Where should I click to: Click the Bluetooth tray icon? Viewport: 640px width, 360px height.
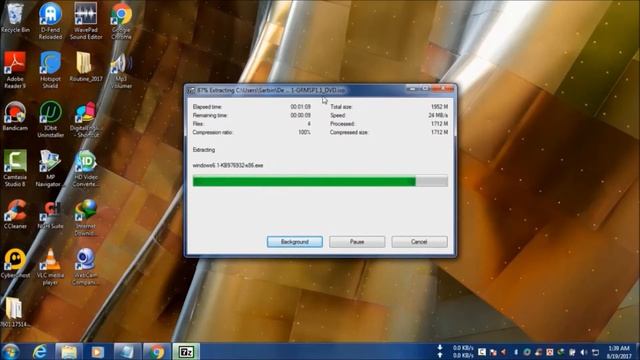click(x=516, y=352)
